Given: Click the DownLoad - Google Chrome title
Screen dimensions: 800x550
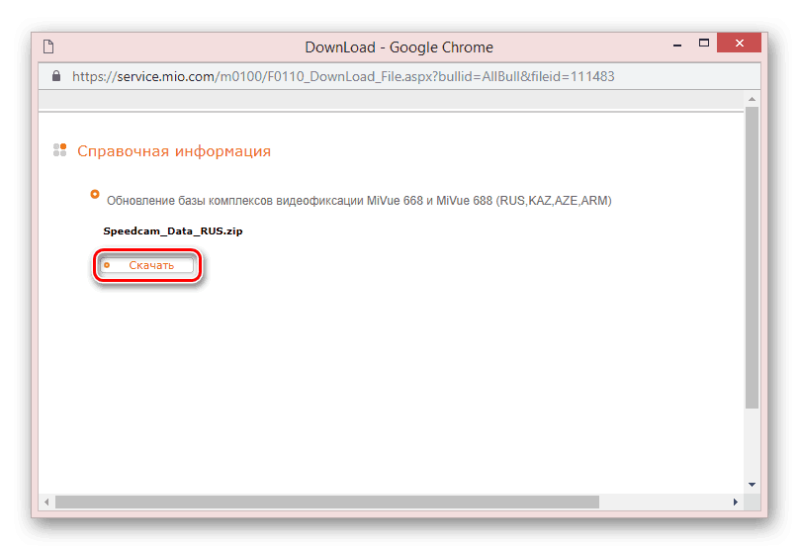Looking at the screenshot, I should coord(399,47).
